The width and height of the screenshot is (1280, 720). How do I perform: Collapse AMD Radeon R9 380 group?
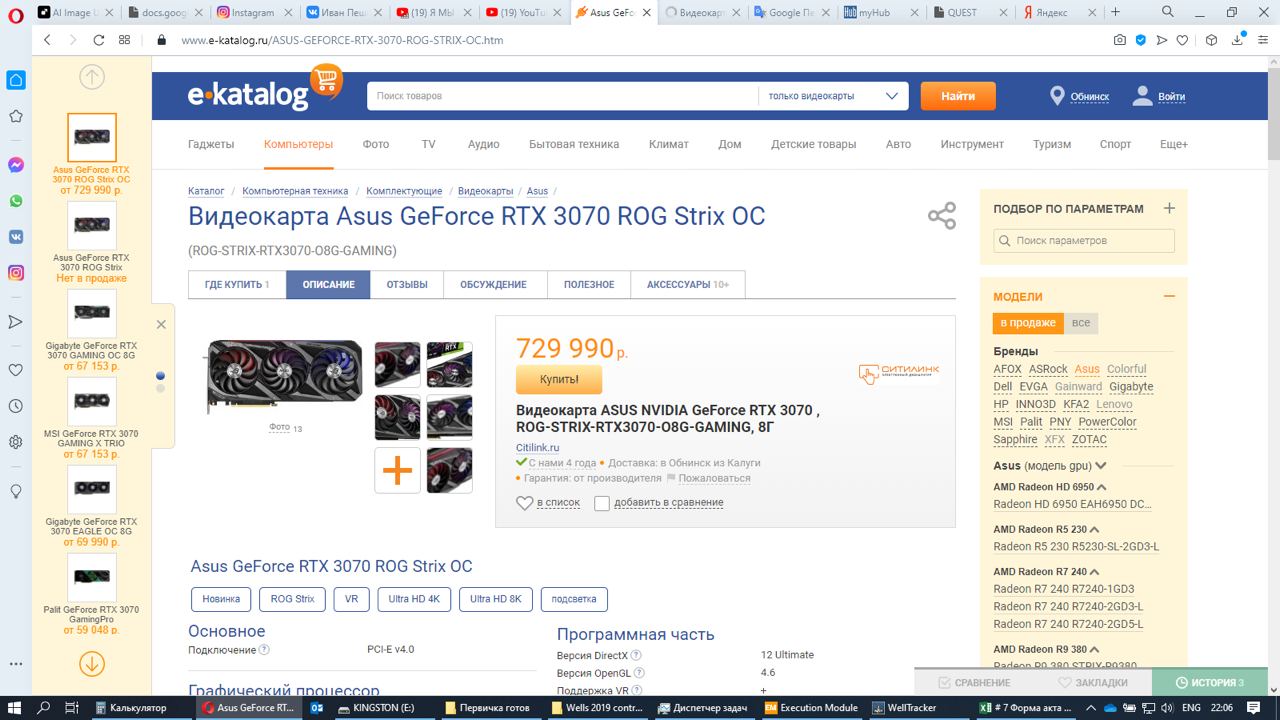point(1095,649)
